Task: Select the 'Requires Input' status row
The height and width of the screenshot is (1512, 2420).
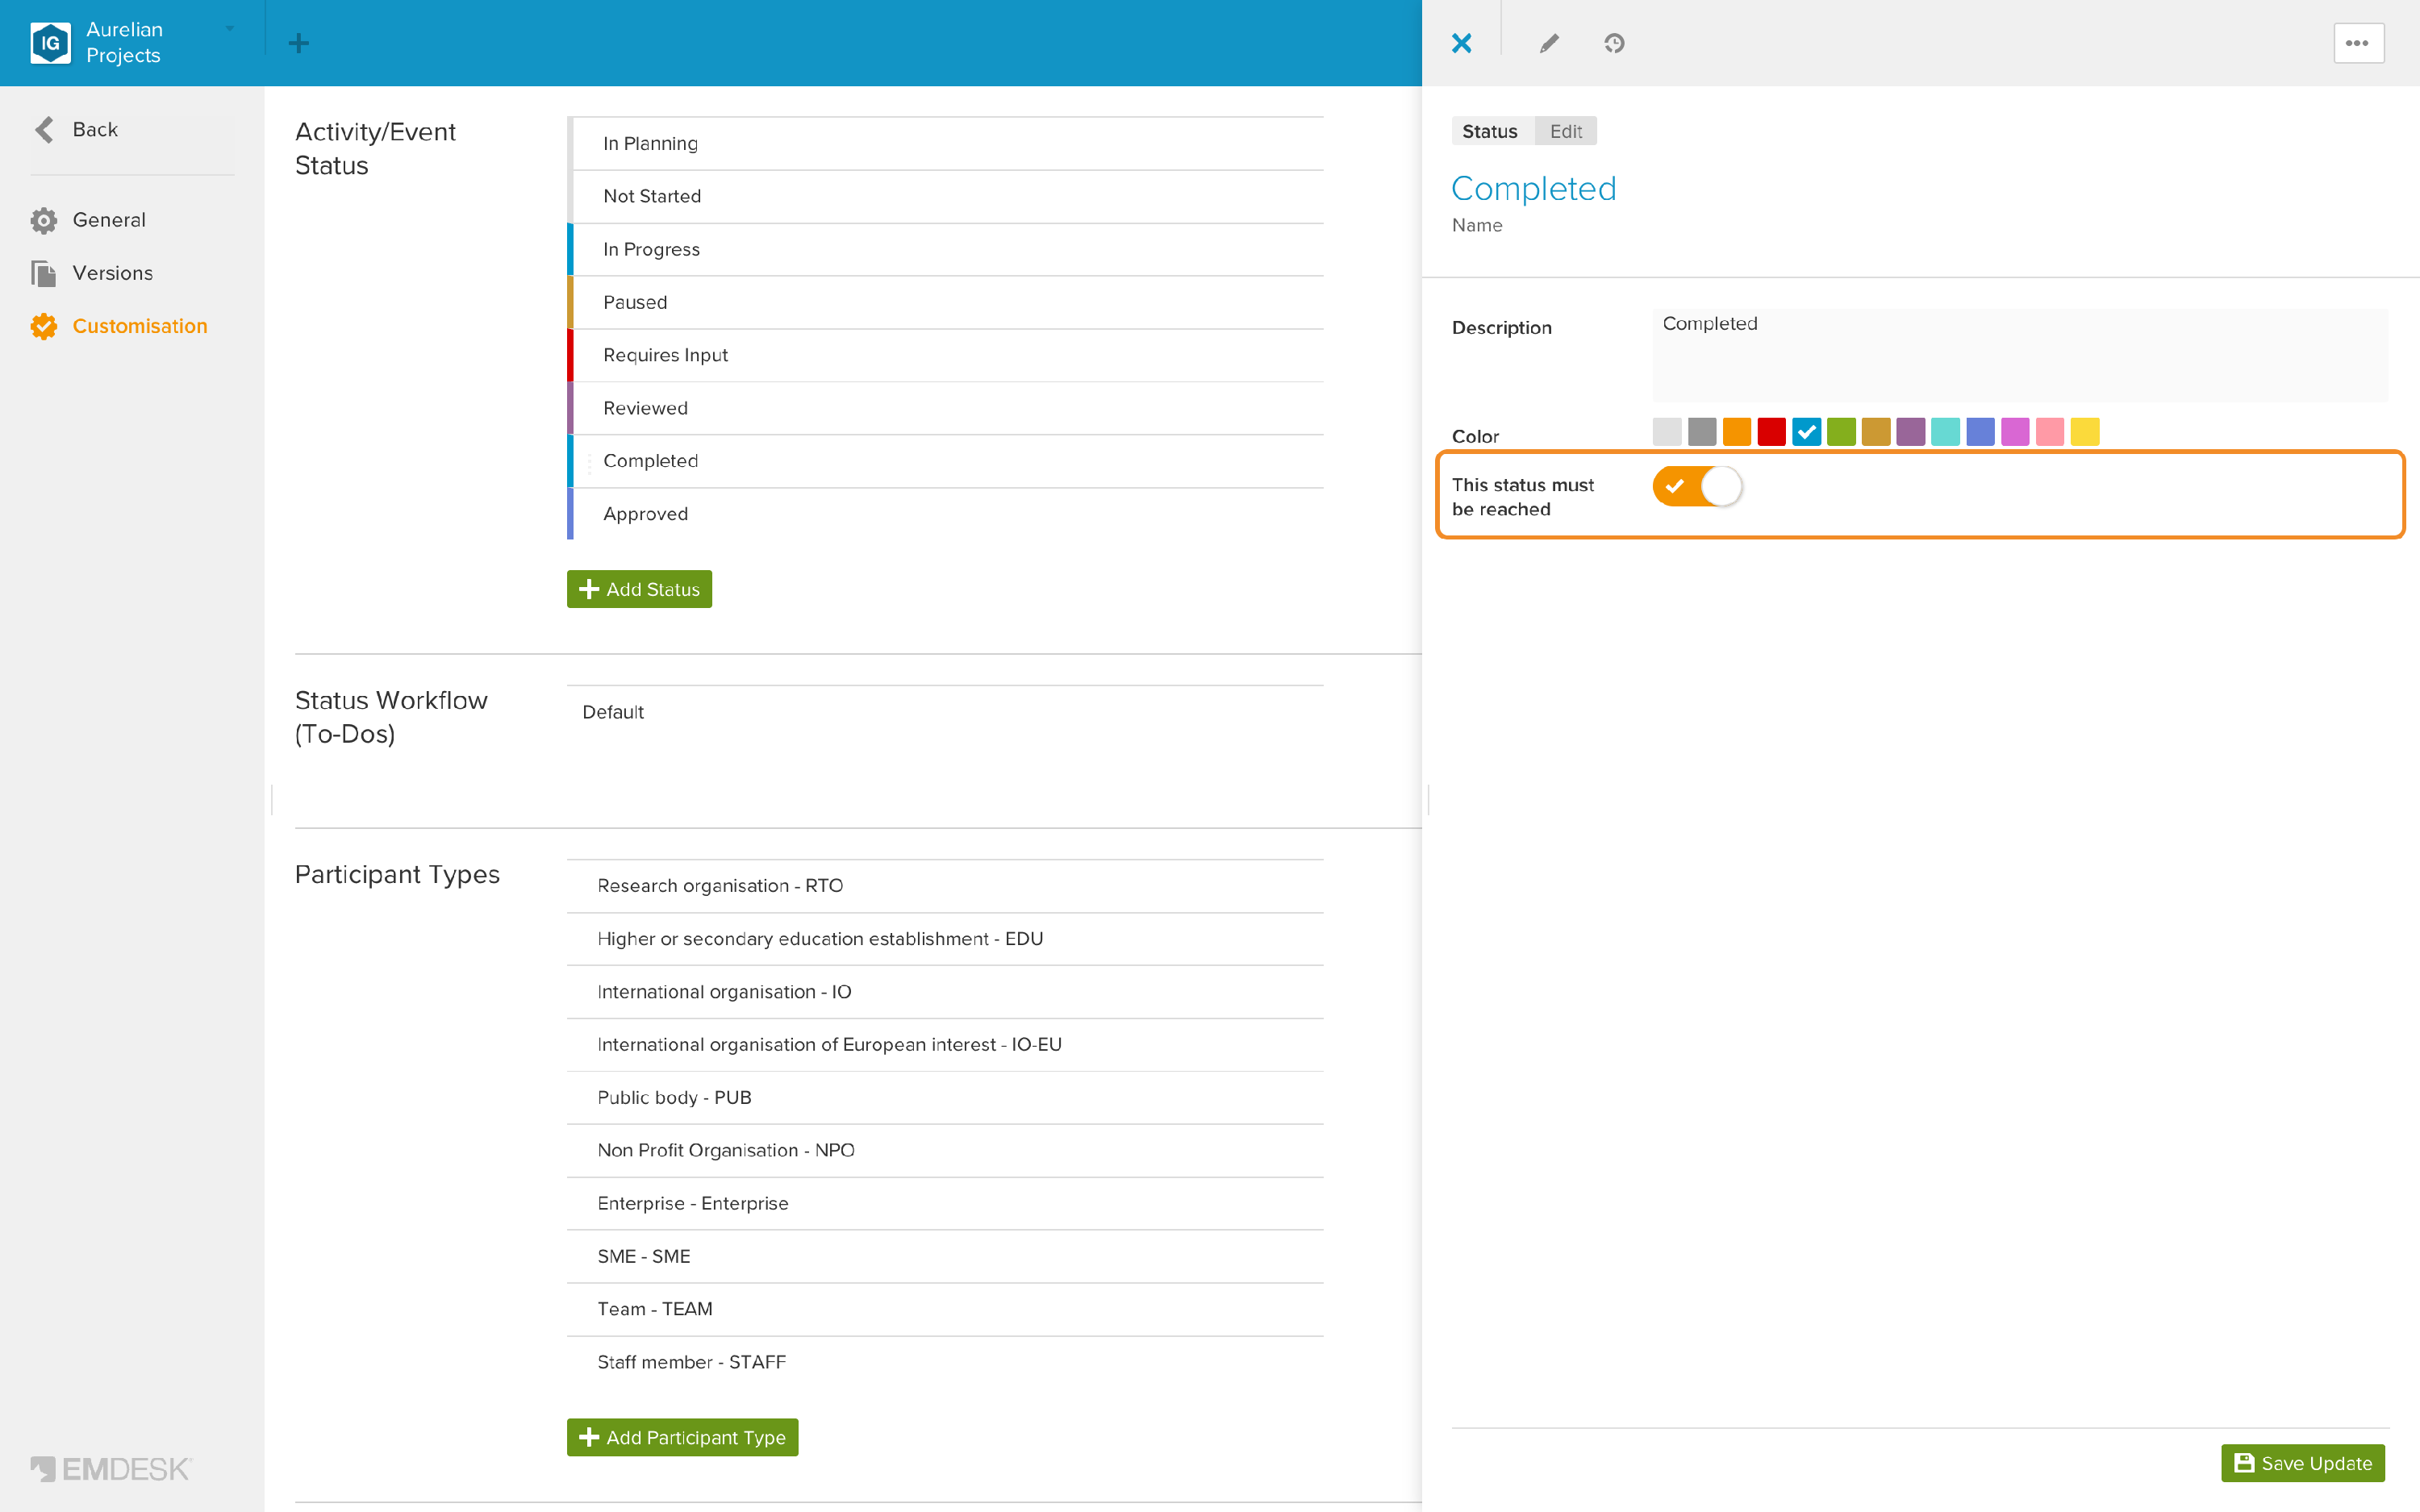Action: (x=946, y=355)
